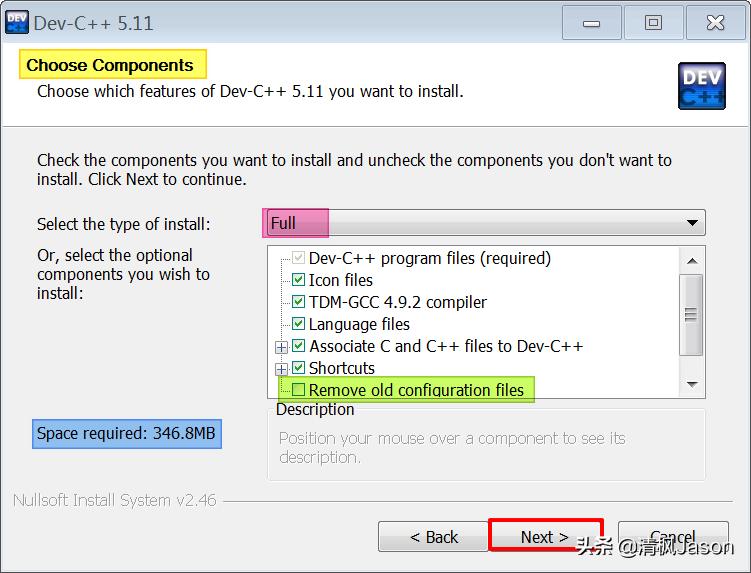Maximize the installer window

pos(653,22)
